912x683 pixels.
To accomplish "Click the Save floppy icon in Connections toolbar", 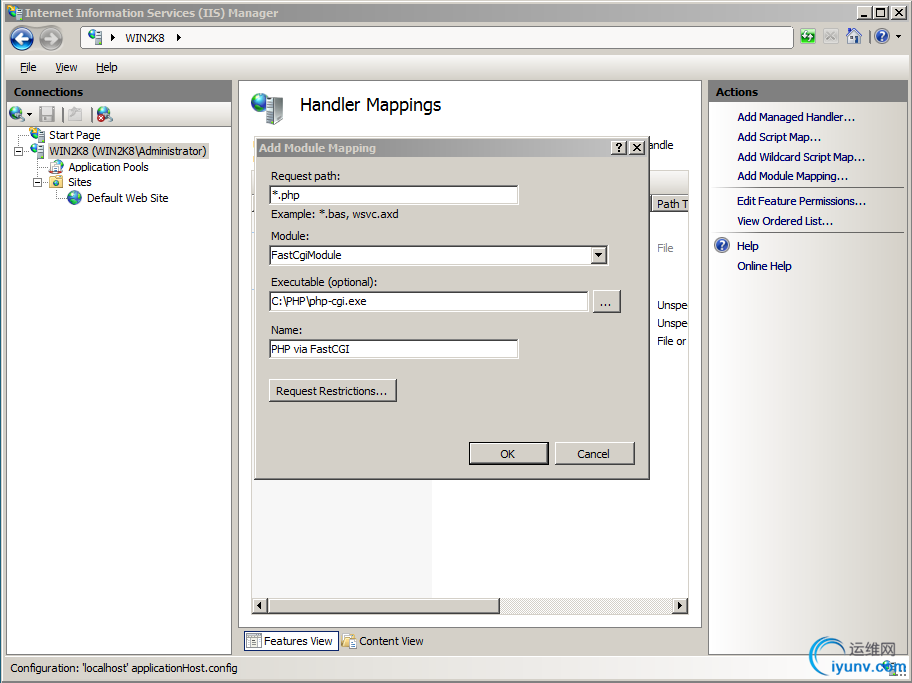I will pos(47,114).
